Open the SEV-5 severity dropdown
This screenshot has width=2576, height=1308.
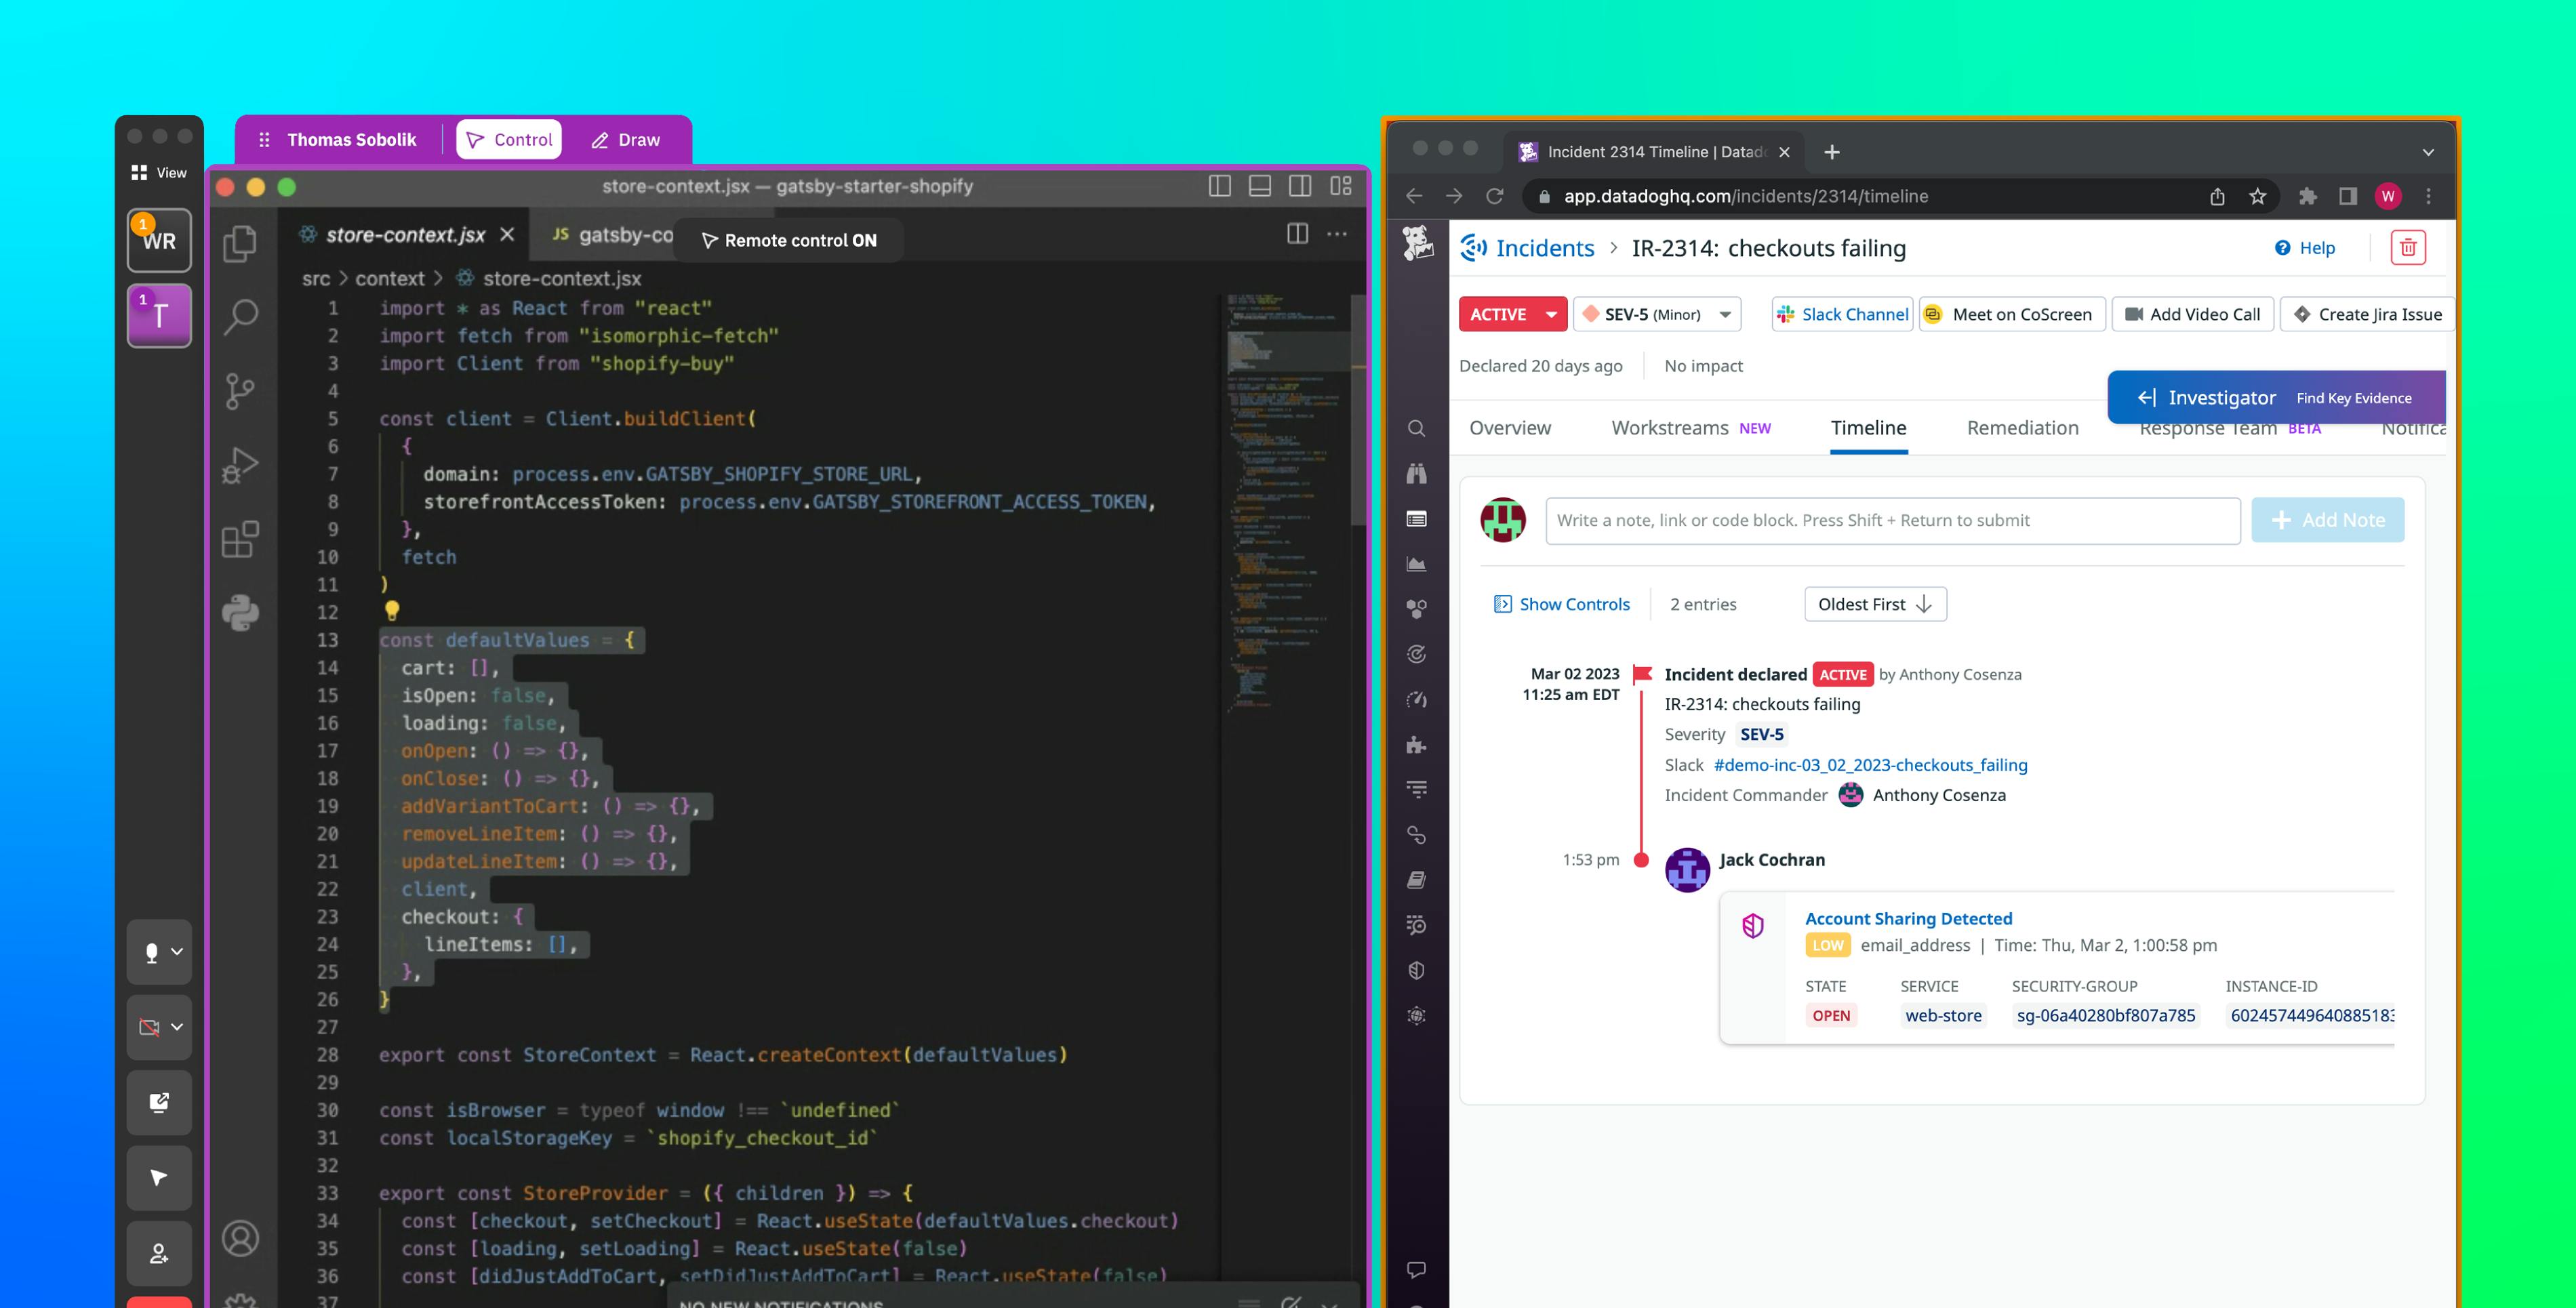click(1655, 313)
